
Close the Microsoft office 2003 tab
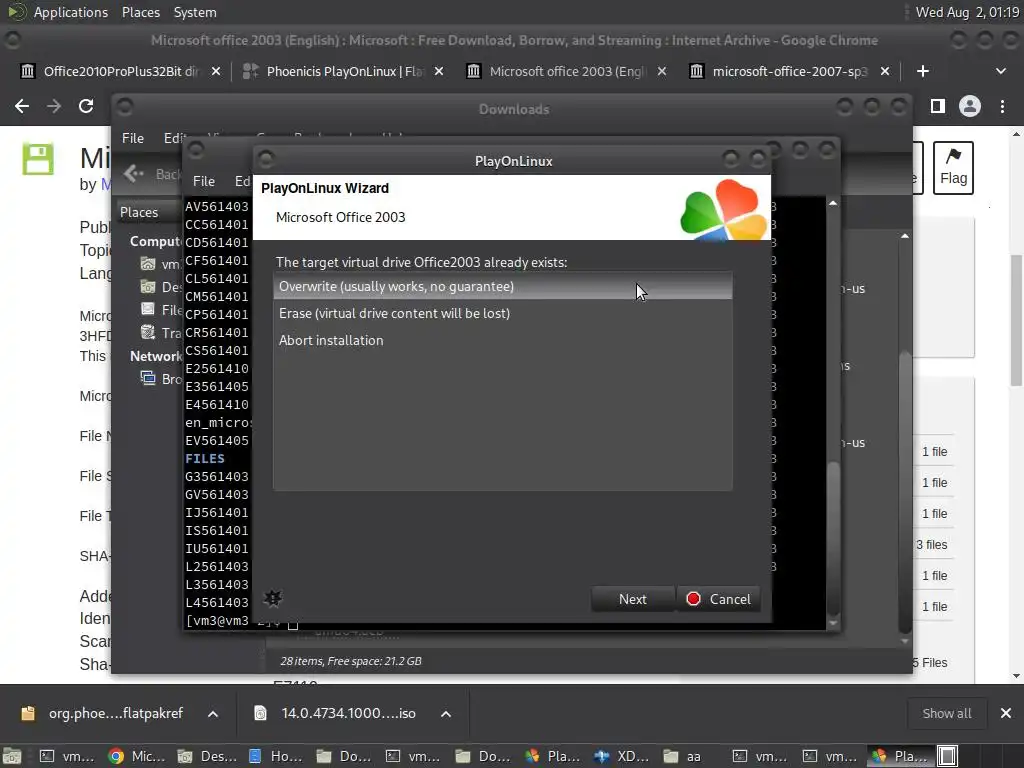662,71
